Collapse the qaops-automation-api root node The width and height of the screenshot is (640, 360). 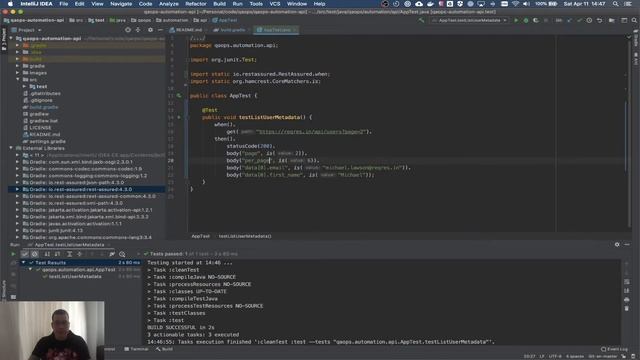click(11, 38)
